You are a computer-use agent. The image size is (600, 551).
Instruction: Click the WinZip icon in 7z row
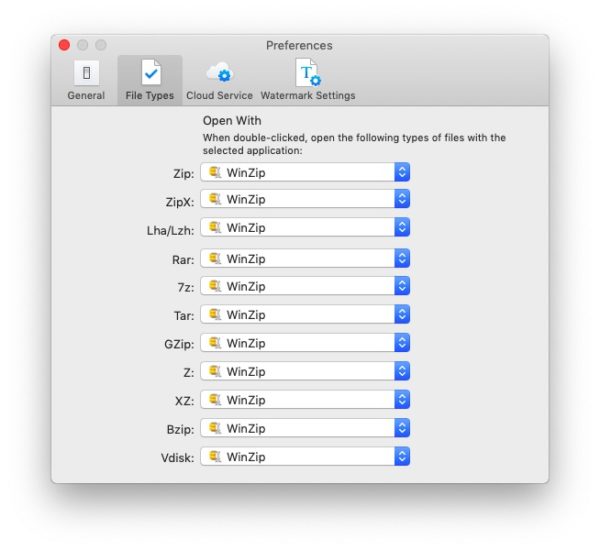tap(215, 286)
